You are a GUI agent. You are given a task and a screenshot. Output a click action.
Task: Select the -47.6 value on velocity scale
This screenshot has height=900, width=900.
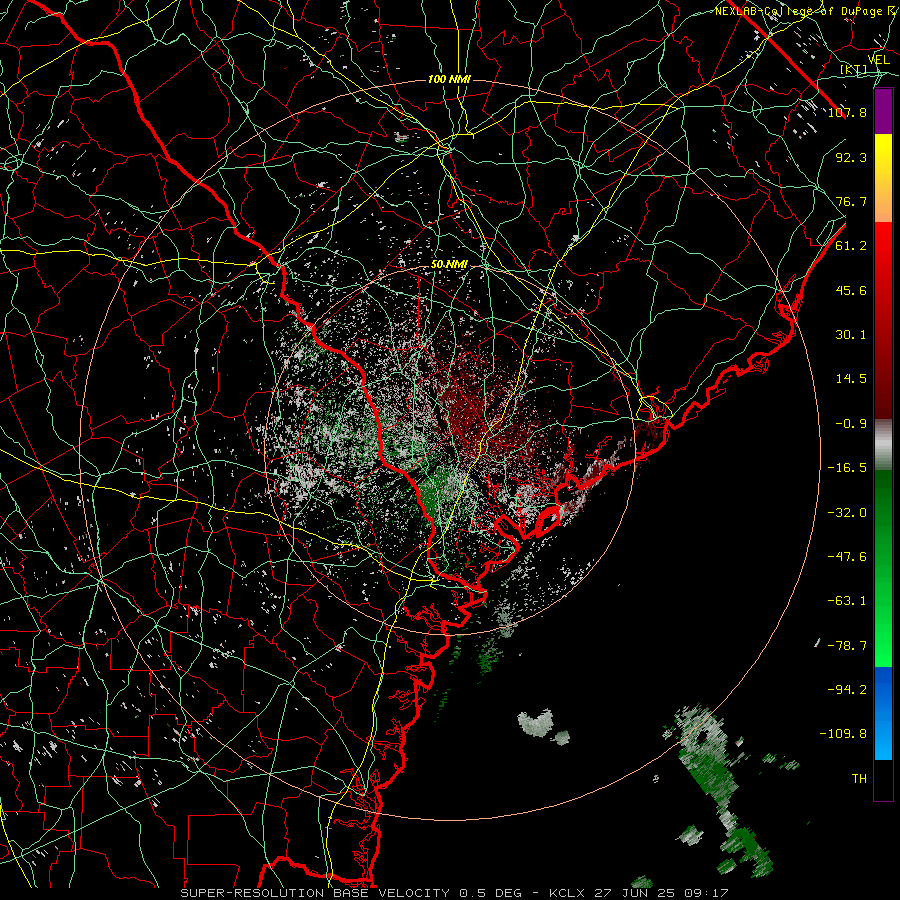pyautogui.click(x=847, y=557)
